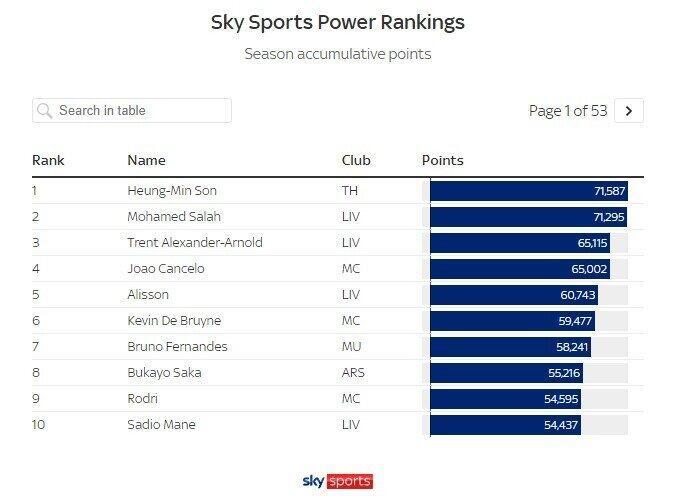
Task: Click the Sky Sports Power Rankings title
Action: [x=338, y=22]
